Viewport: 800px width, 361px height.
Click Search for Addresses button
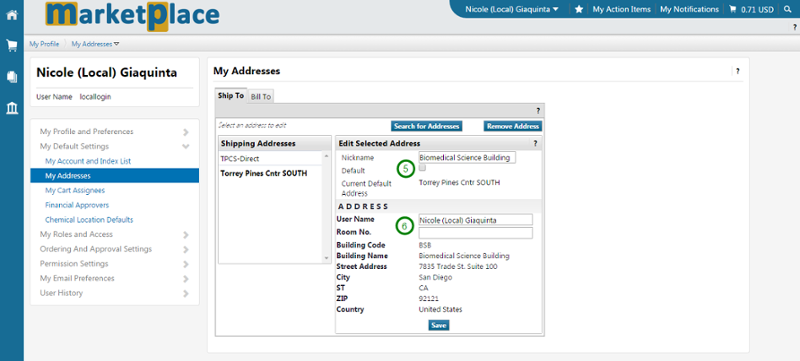click(x=427, y=126)
